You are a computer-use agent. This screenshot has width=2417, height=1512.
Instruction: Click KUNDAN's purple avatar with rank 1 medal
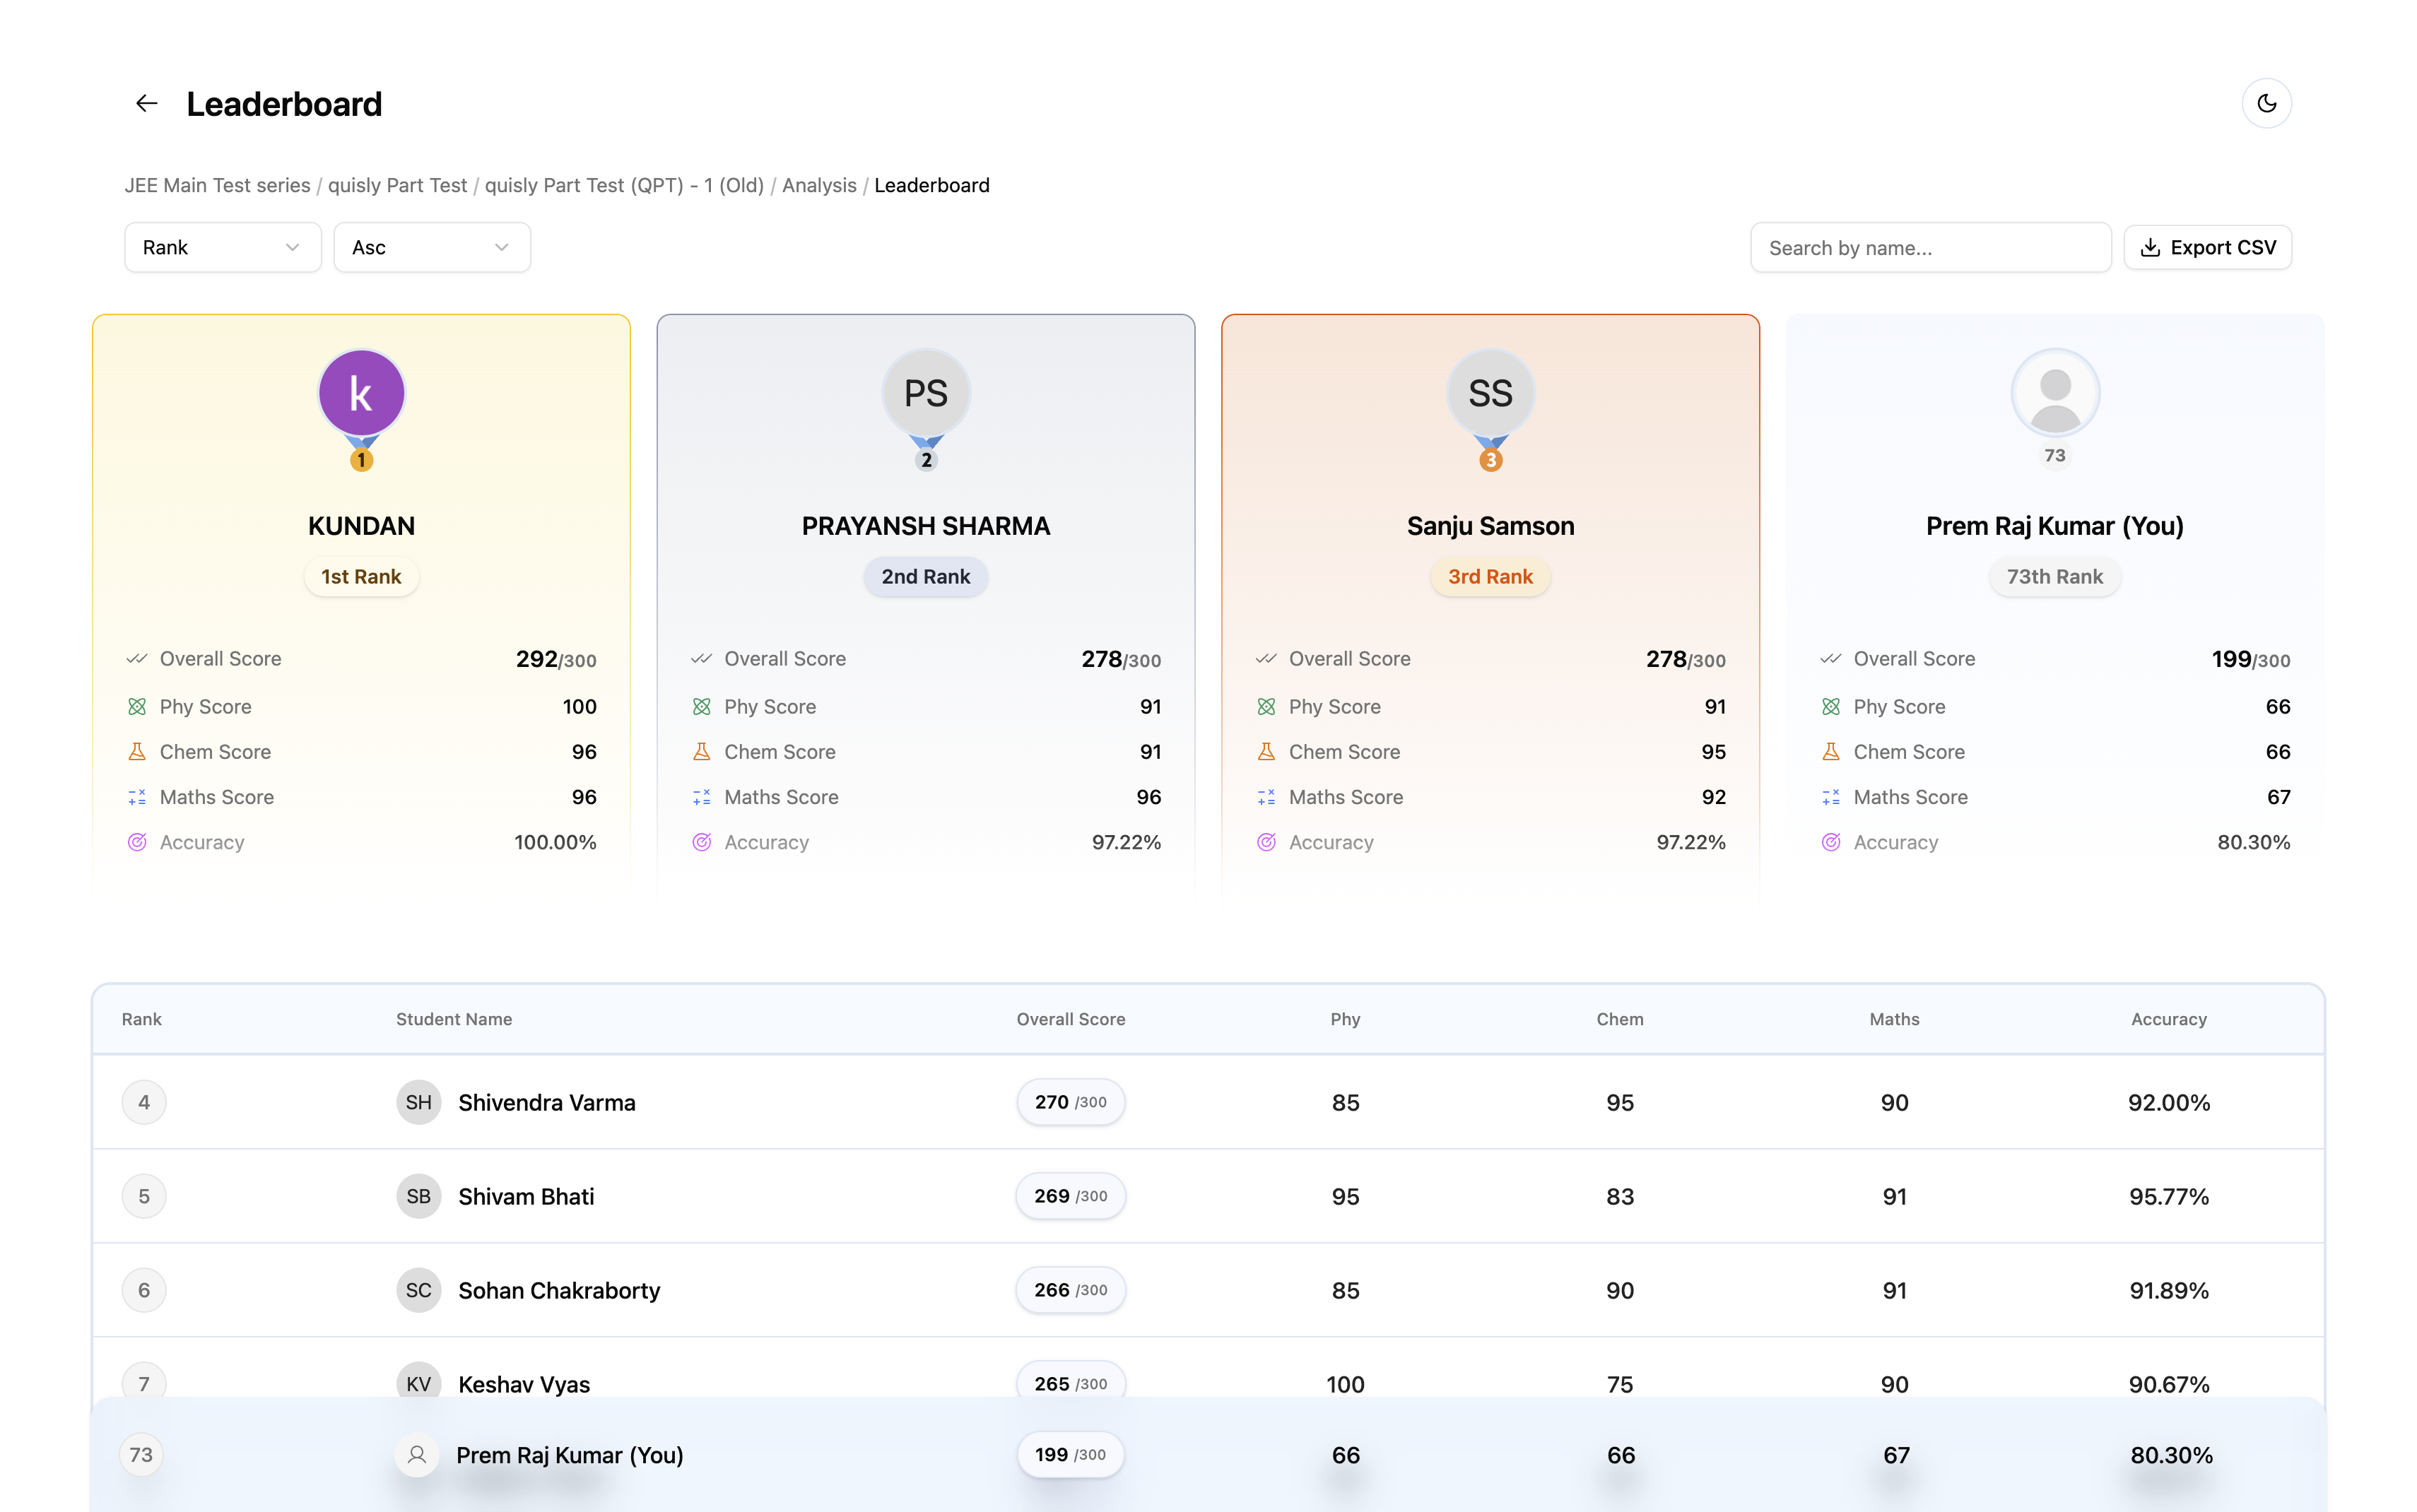[361, 392]
